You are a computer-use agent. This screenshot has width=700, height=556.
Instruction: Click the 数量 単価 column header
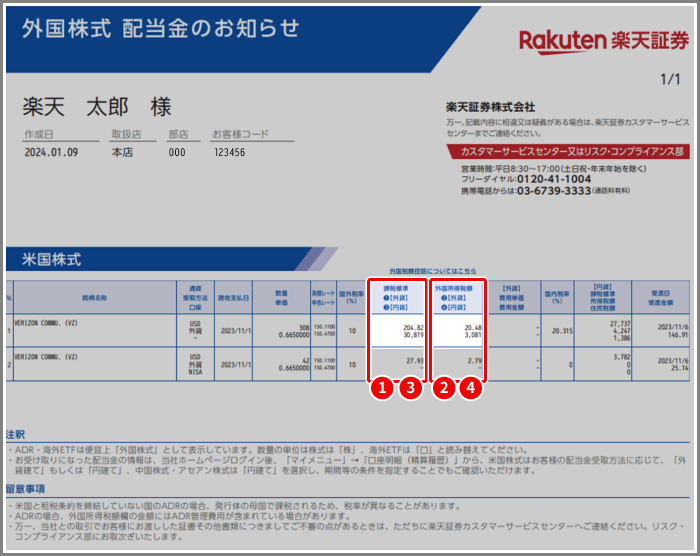(x=281, y=298)
